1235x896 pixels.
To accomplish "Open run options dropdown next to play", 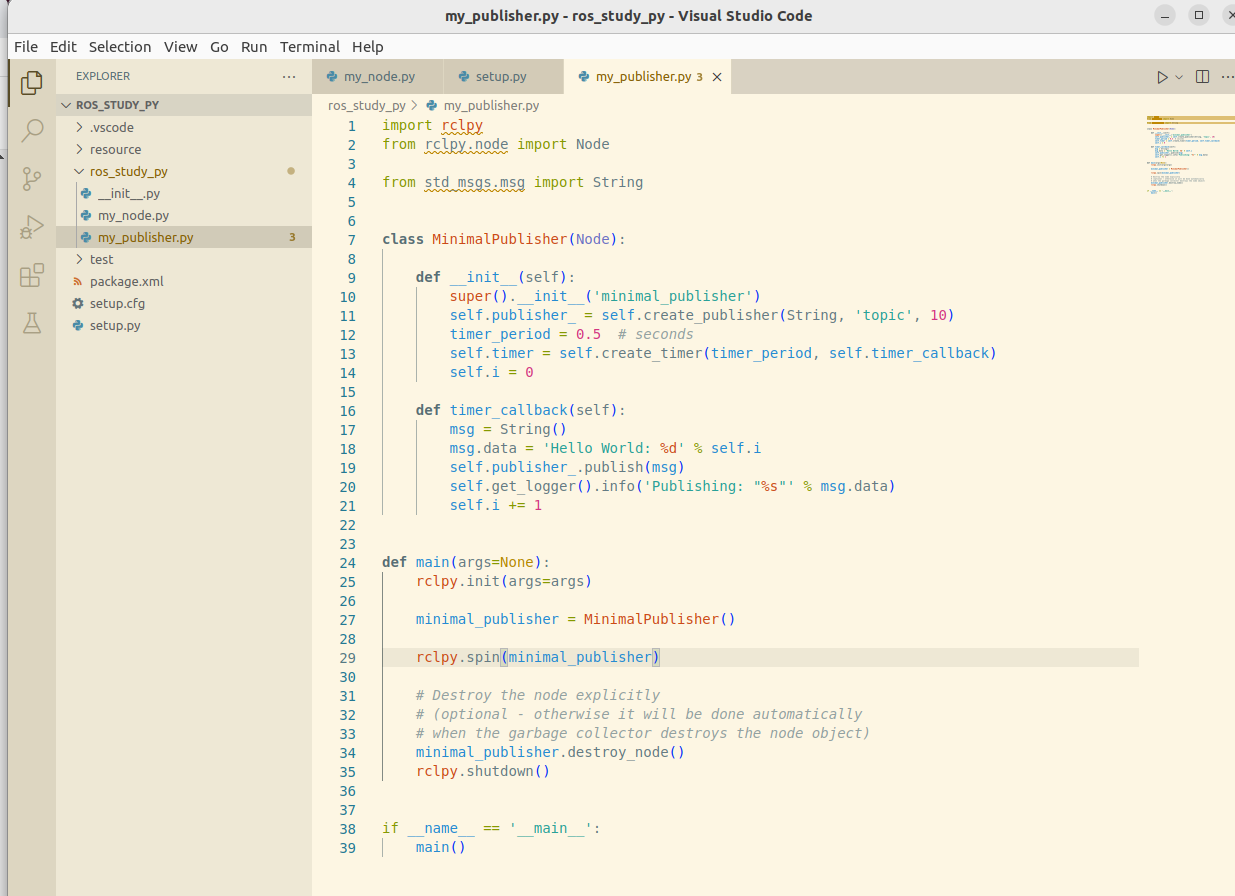I will pos(1179,77).
